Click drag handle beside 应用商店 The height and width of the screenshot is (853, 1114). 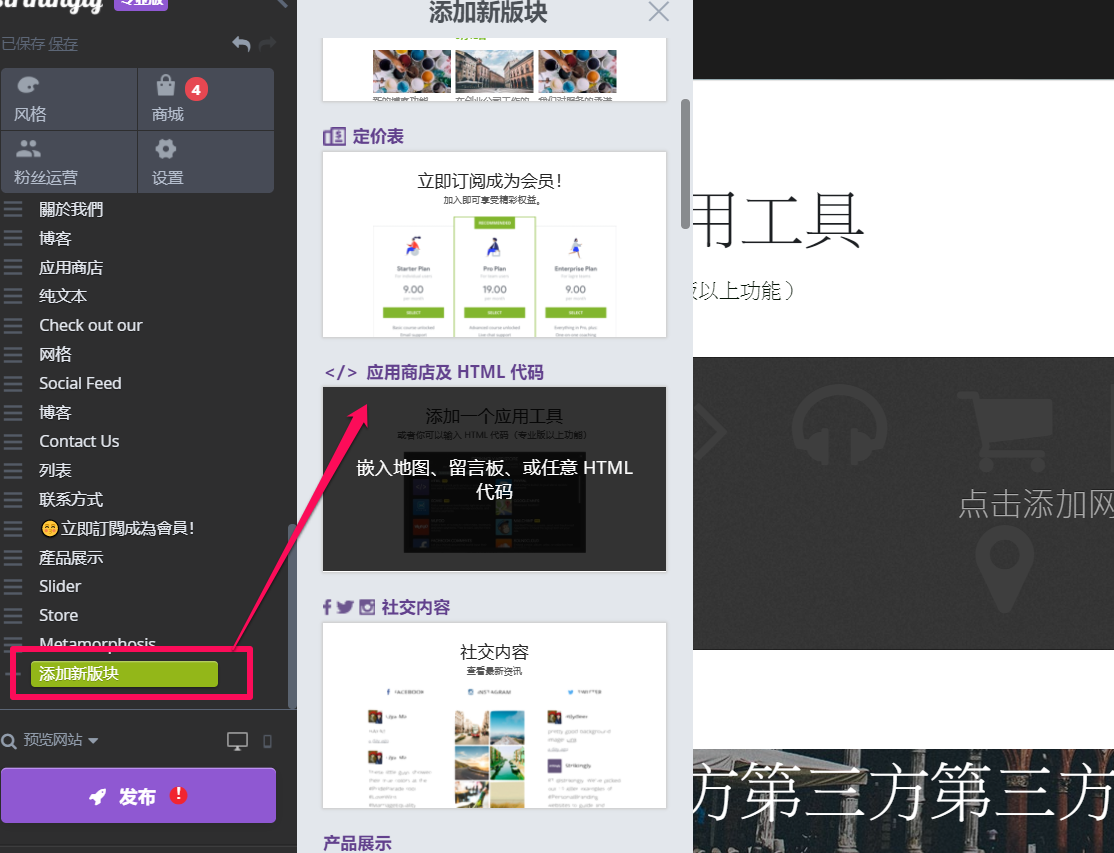click(13, 267)
